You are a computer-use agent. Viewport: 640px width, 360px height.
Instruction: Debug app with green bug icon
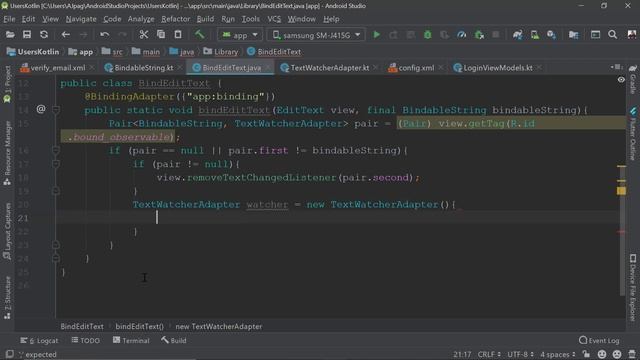(427, 35)
